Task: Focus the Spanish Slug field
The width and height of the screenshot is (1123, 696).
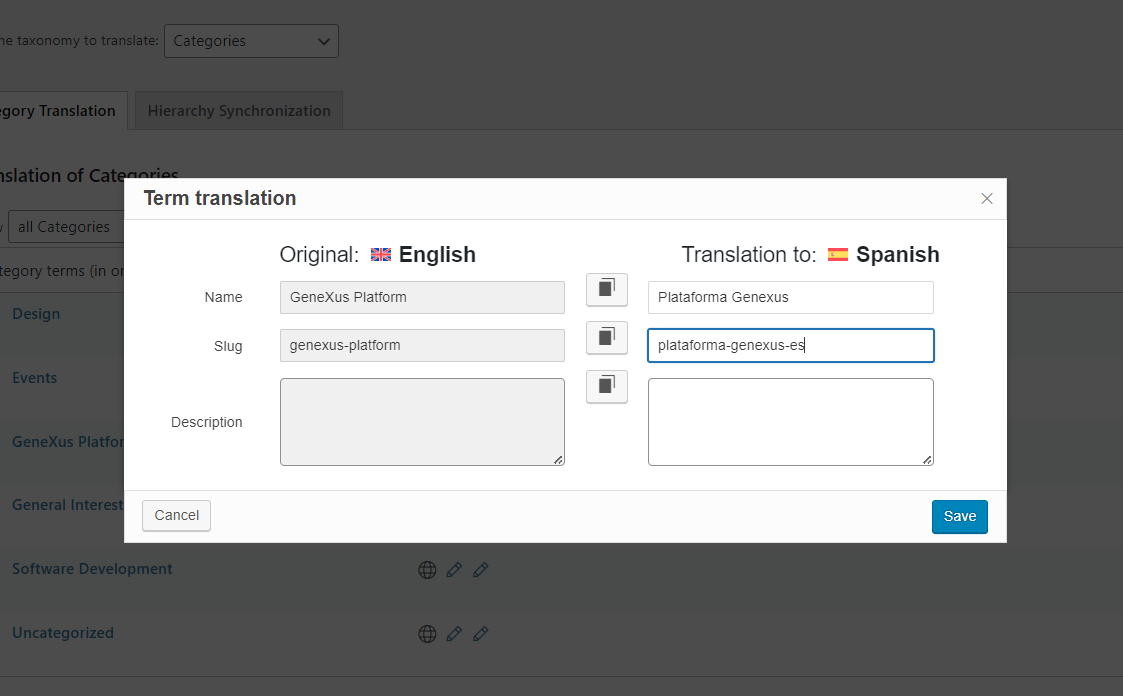Action: pyautogui.click(x=791, y=345)
